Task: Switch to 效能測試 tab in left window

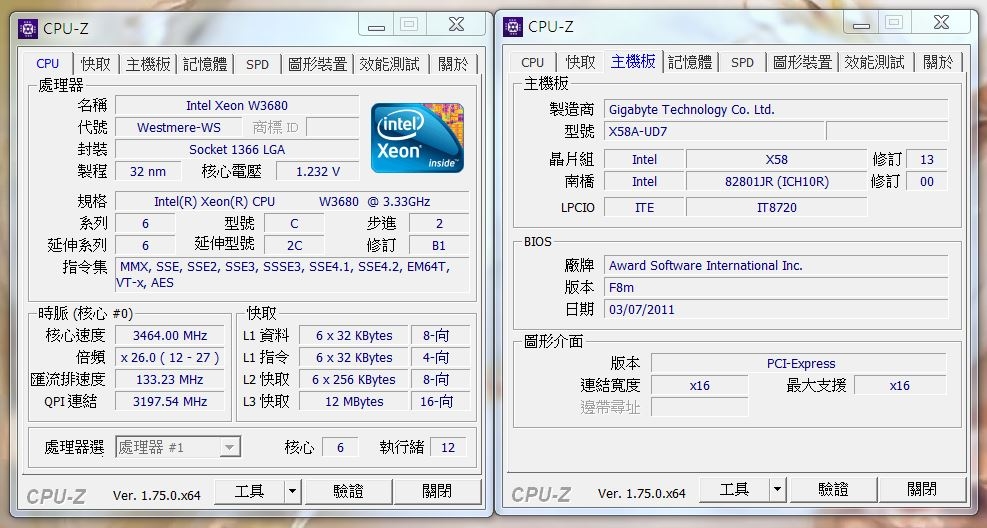Action: click(390, 64)
